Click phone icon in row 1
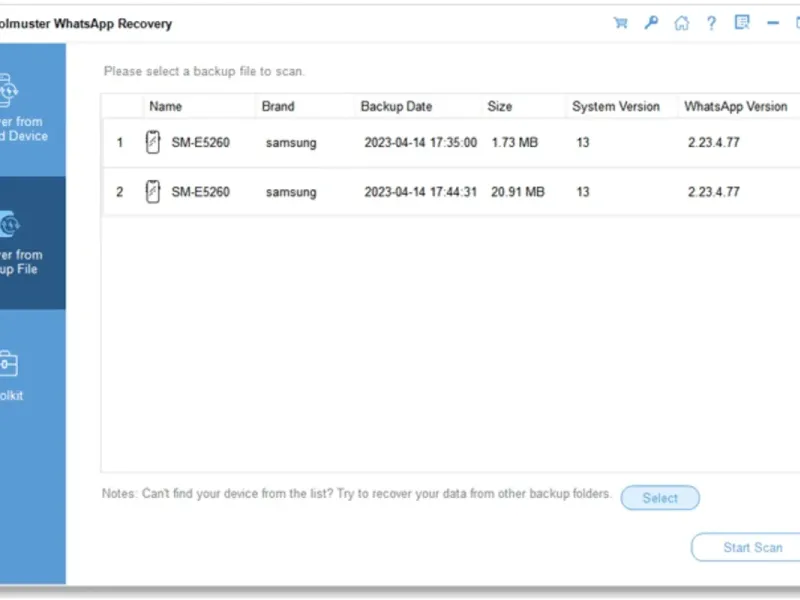Image resolution: width=800 pixels, height=600 pixels. [153, 142]
